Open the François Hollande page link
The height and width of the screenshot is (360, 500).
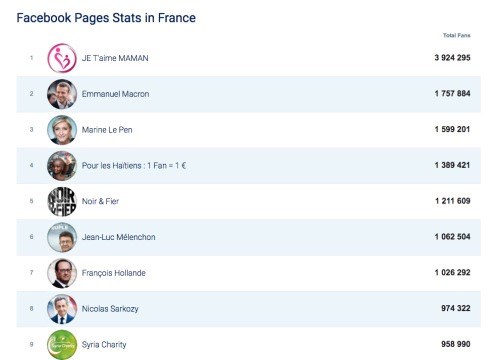tap(114, 273)
